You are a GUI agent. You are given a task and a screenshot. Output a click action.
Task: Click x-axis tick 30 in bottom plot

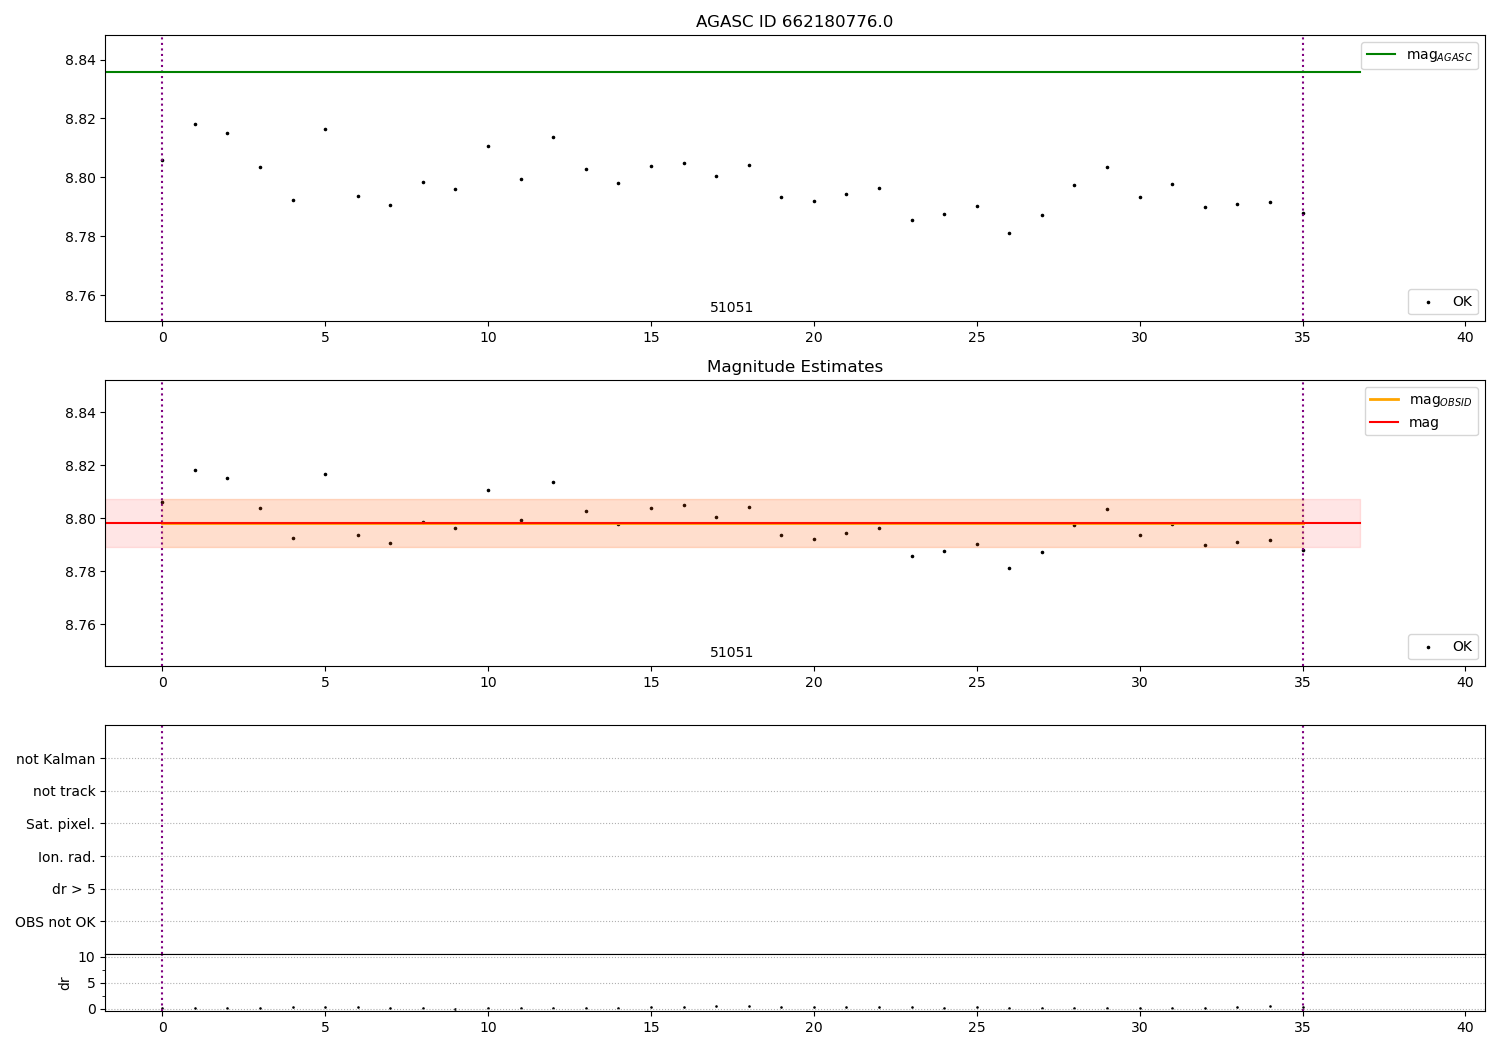(1140, 1027)
